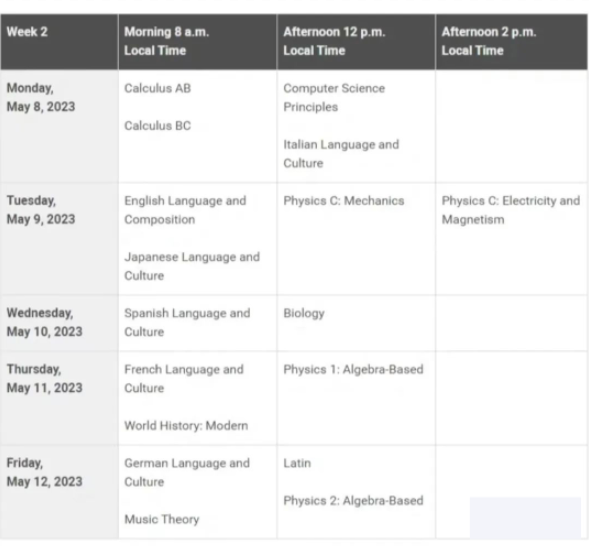
Task: Click the Biology exam entry
Action: (304, 314)
